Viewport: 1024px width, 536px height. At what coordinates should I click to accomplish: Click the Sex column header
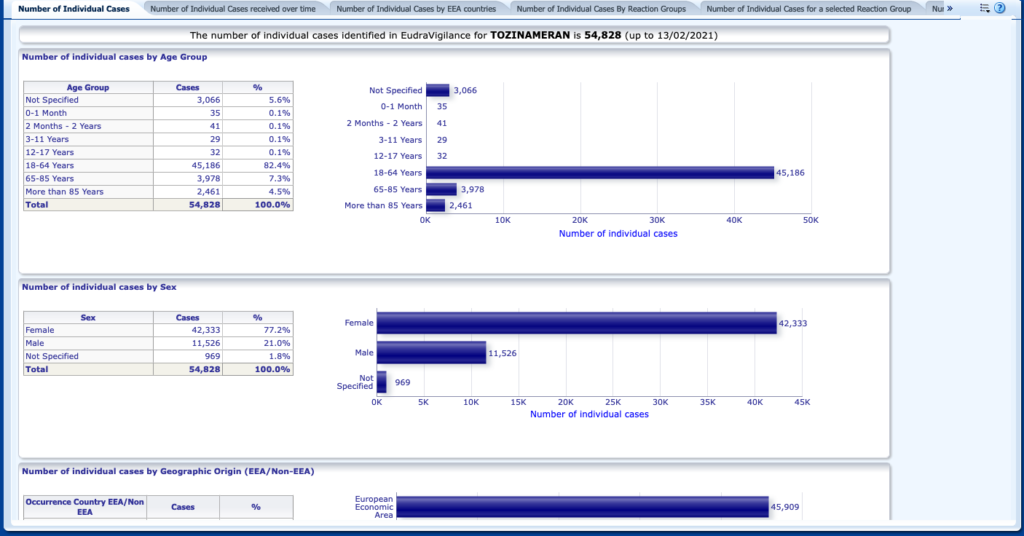pyautogui.click(x=88, y=317)
